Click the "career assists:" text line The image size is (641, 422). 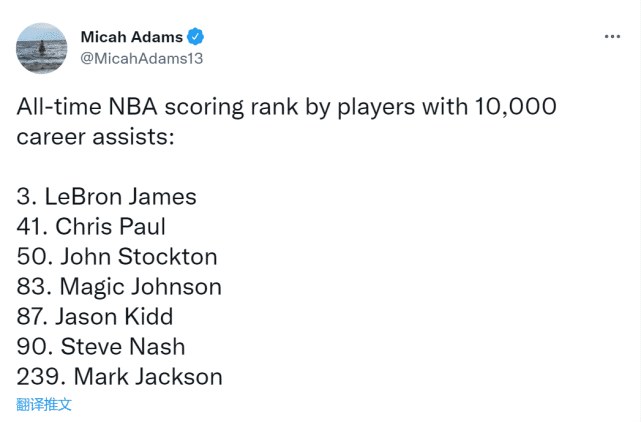click(x=95, y=136)
